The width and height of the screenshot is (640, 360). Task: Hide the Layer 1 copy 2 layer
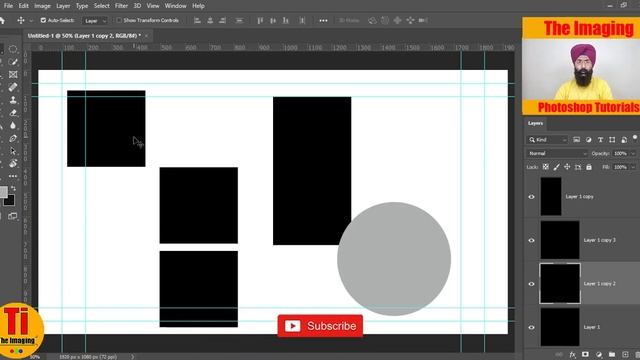tap(531, 284)
